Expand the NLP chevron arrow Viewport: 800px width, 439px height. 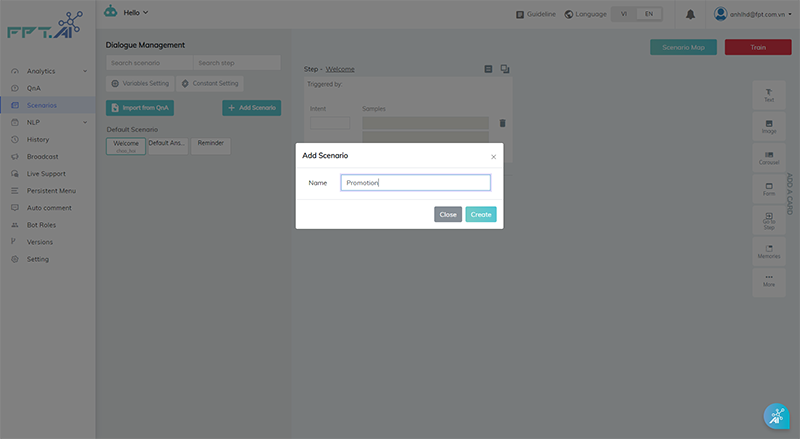85,123
